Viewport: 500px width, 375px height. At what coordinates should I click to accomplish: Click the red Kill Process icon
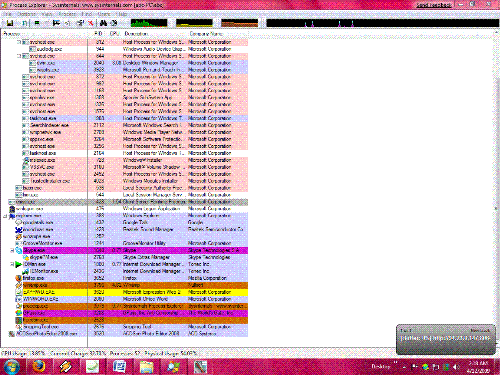point(91,23)
